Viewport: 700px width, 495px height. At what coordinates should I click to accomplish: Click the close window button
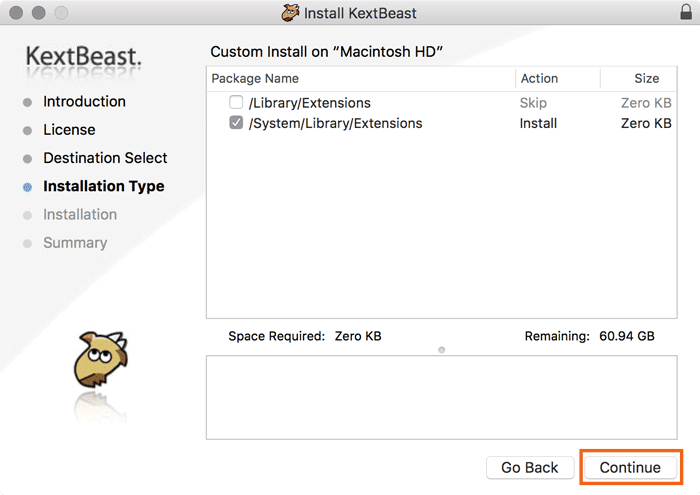[16, 13]
